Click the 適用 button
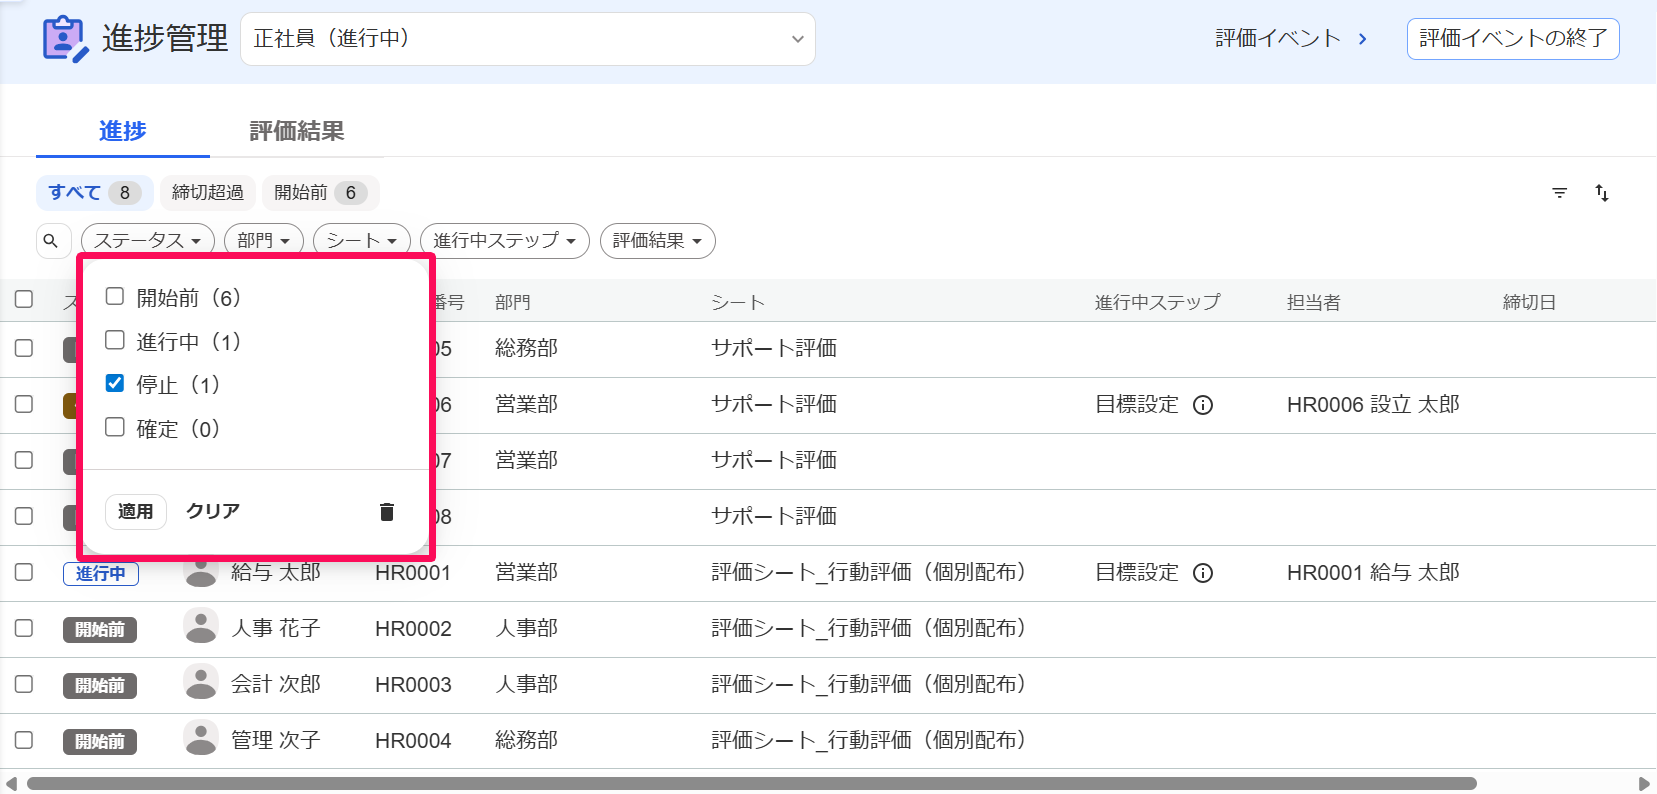 pyautogui.click(x=136, y=512)
